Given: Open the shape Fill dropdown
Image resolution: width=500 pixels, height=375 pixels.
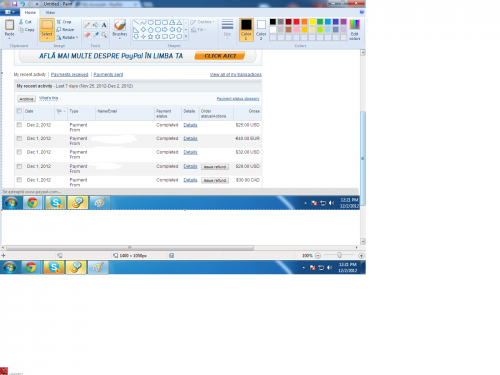Looking at the screenshot, I should [x=199, y=30].
